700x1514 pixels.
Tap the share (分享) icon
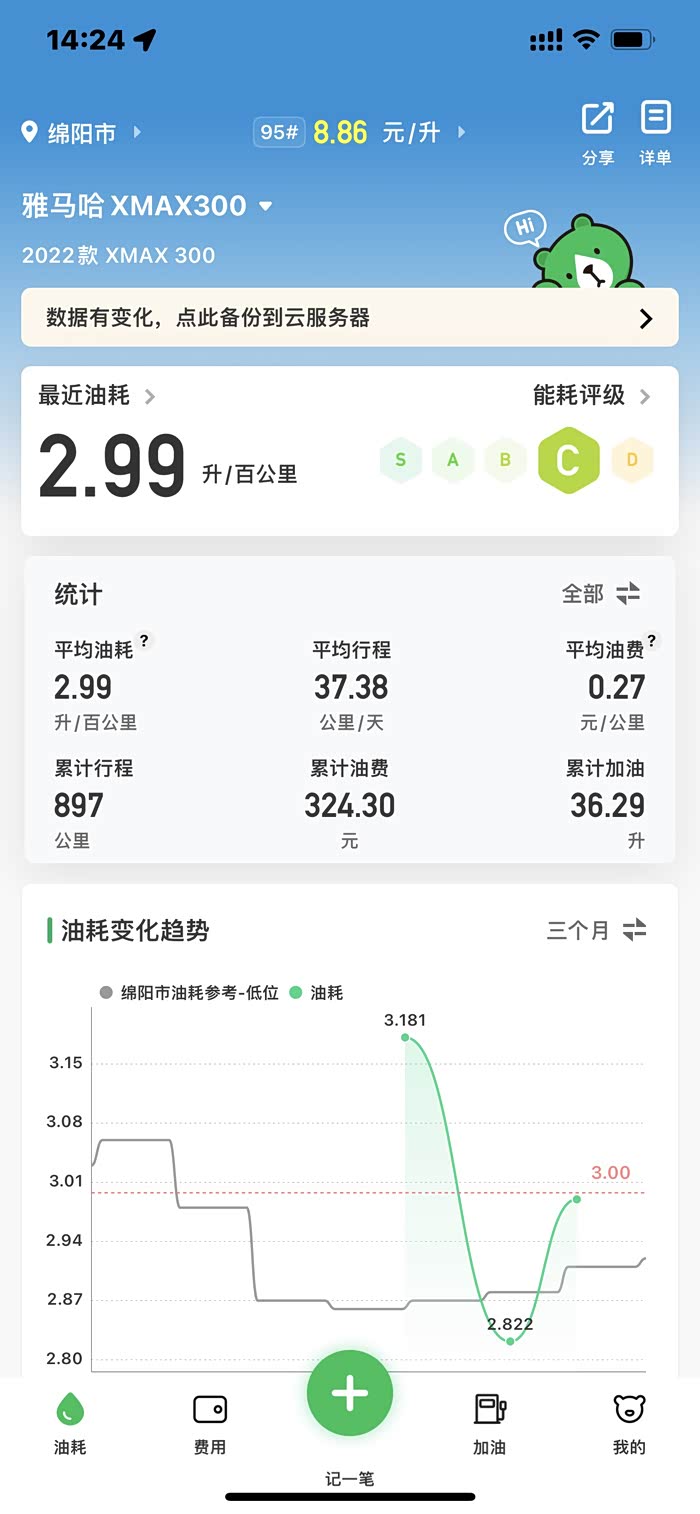pyautogui.click(x=598, y=120)
